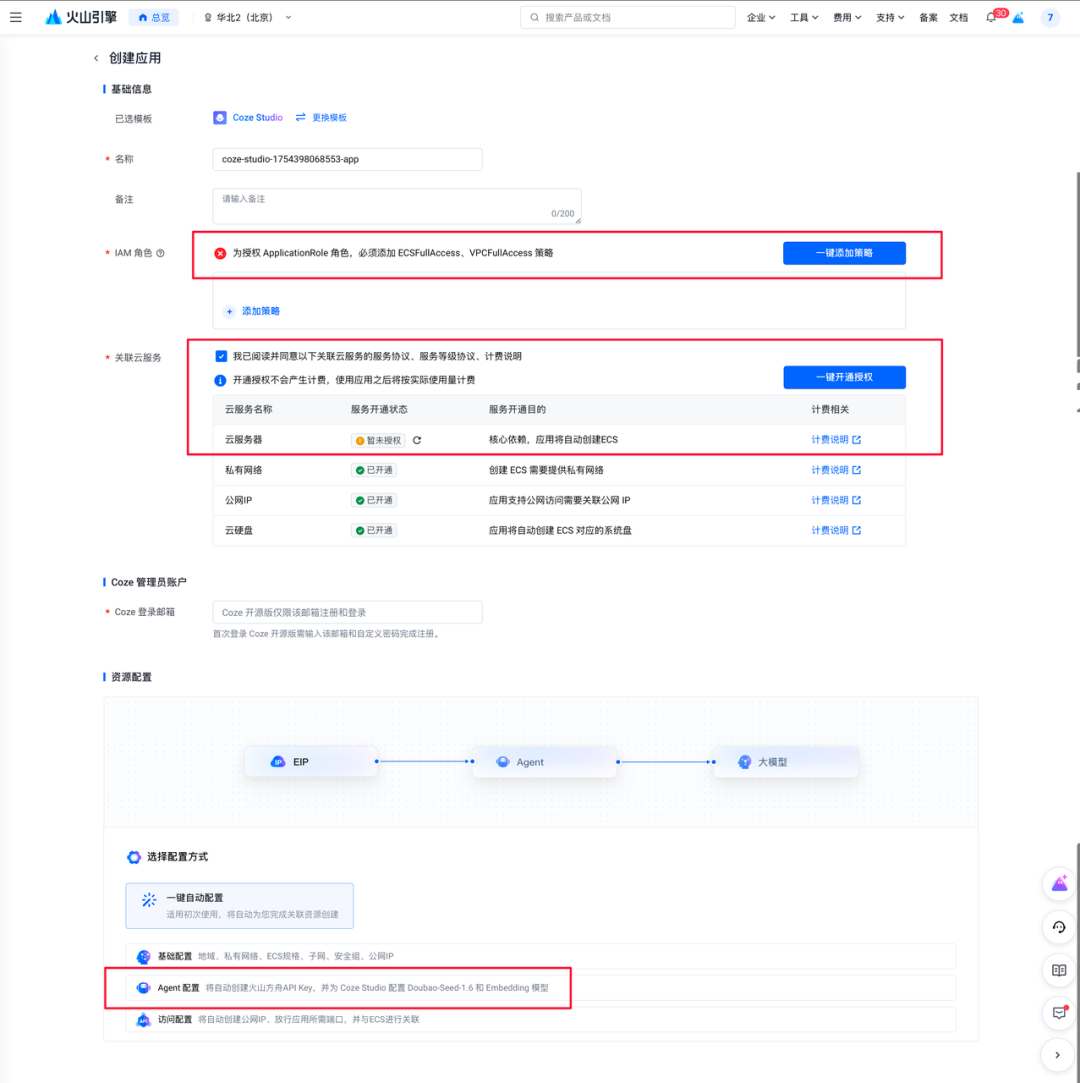Open the documentation book icon on right sidebar
This screenshot has height=1083, width=1080.
pos(1059,970)
